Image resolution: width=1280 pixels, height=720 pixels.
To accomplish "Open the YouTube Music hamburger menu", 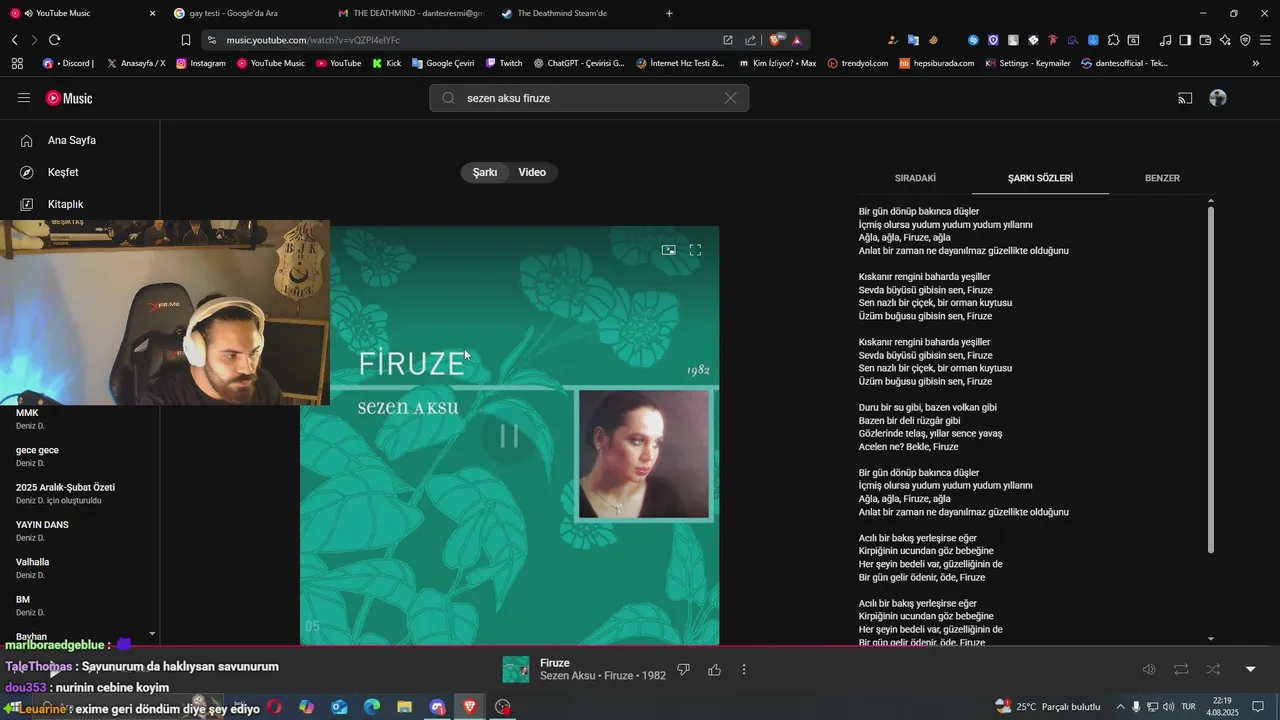I will (24, 98).
